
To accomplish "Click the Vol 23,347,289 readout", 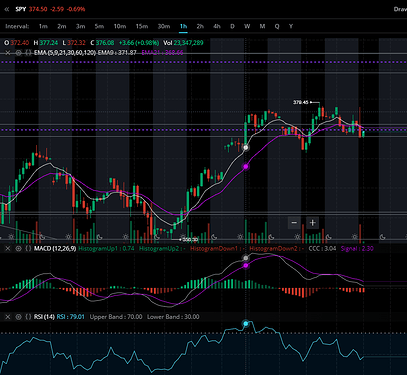I will (183, 43).
